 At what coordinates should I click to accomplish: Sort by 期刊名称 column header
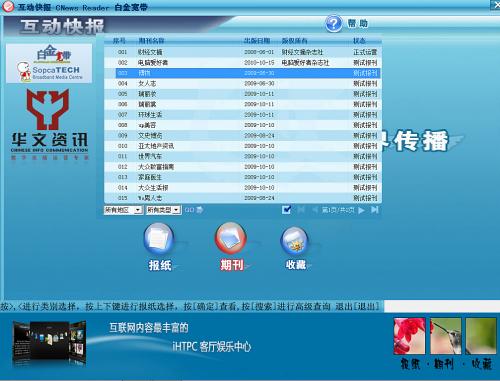[151, 41]
